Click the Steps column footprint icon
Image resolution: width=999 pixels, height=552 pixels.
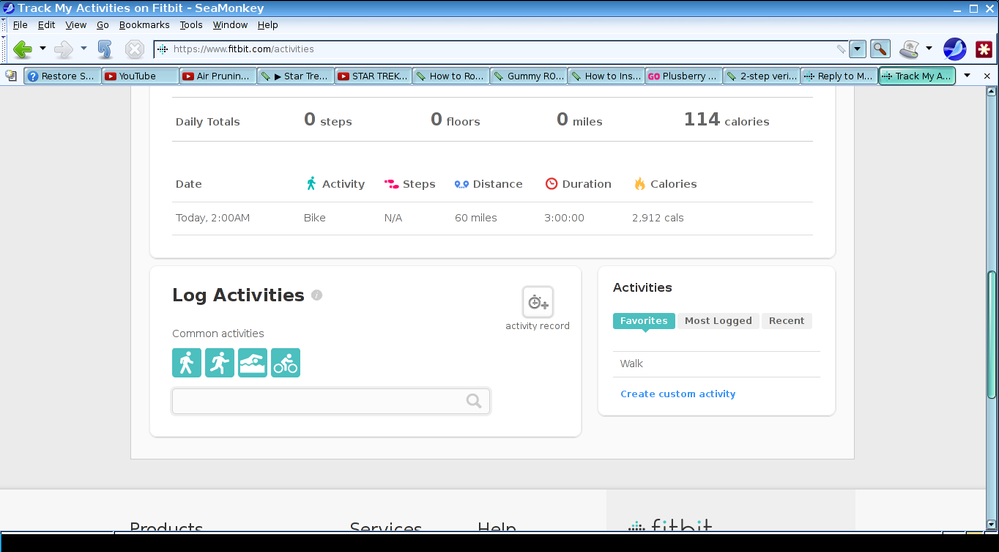coord(391,184)
